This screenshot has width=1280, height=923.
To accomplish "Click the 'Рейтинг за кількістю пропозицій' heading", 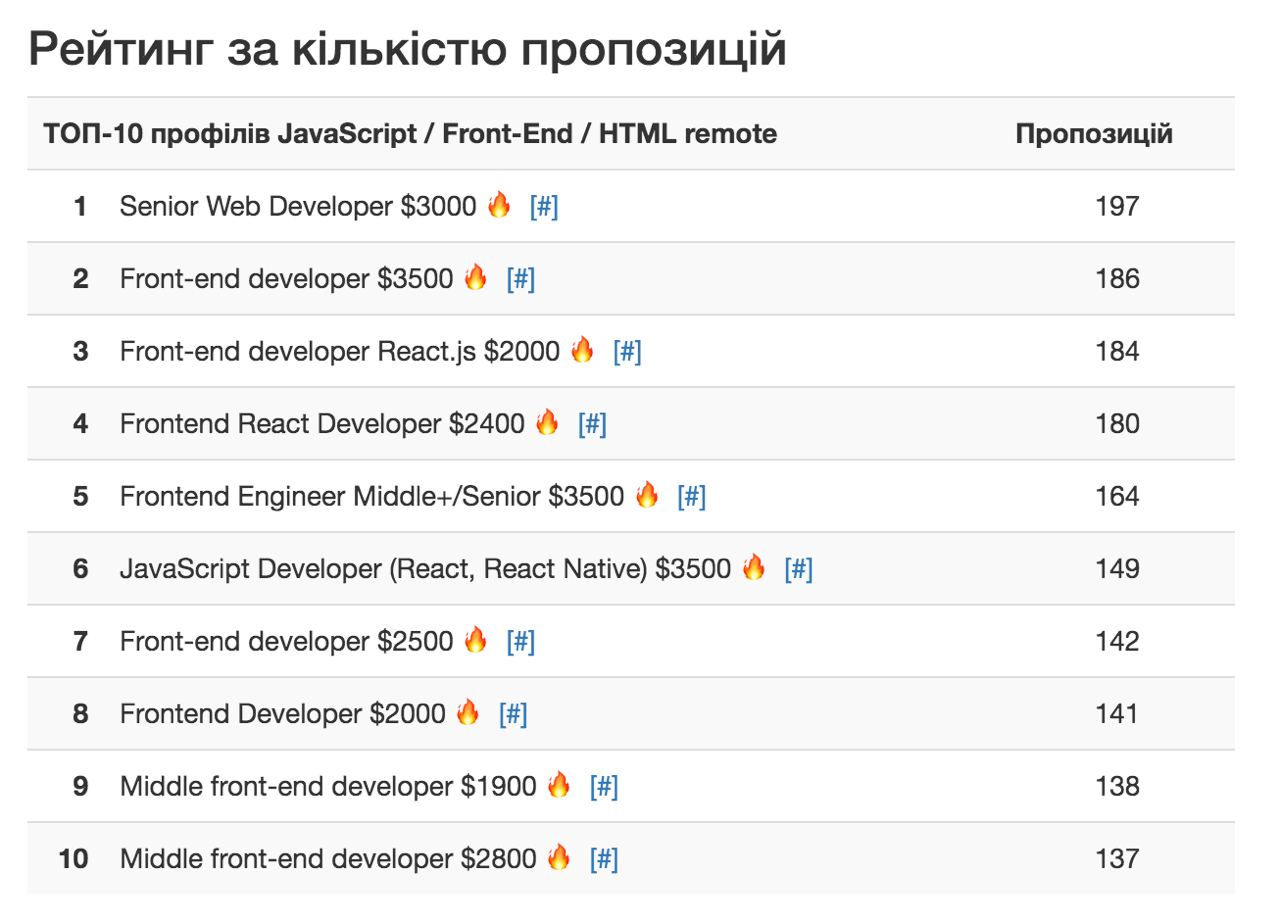I will click(x=407, y=50).
